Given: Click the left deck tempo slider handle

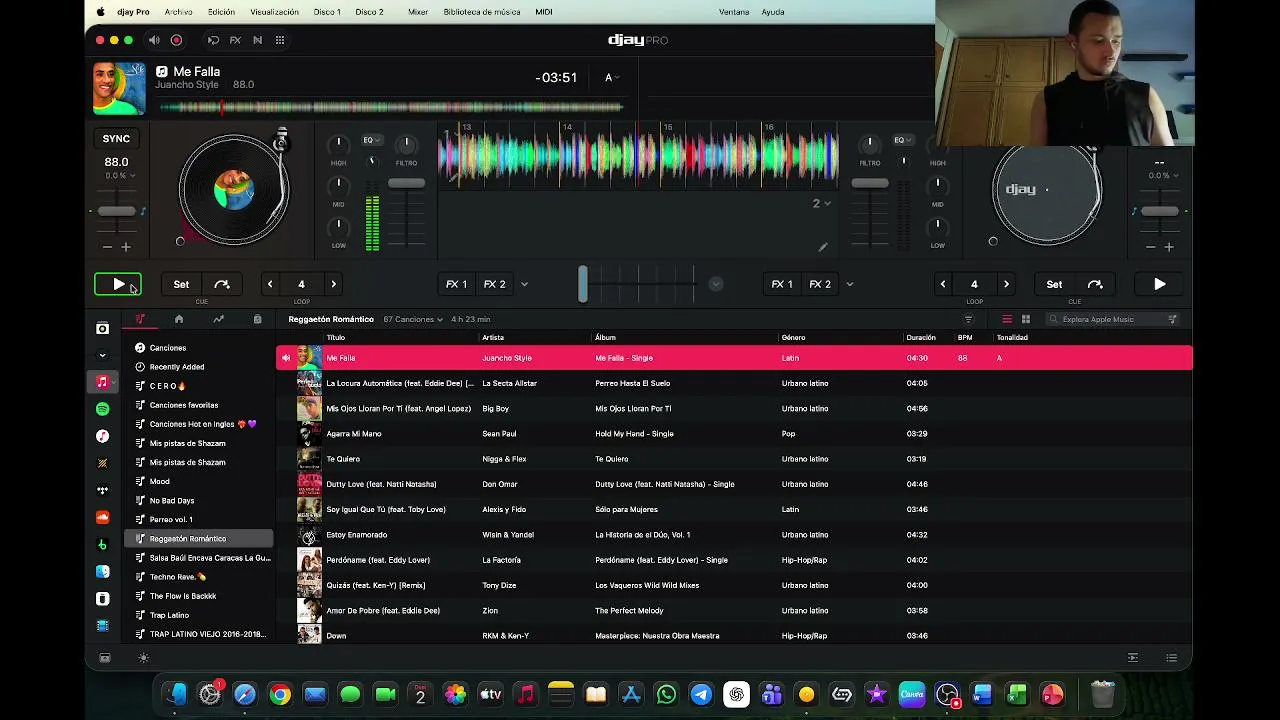Looking at the screenshot, I should click(117, 211).
